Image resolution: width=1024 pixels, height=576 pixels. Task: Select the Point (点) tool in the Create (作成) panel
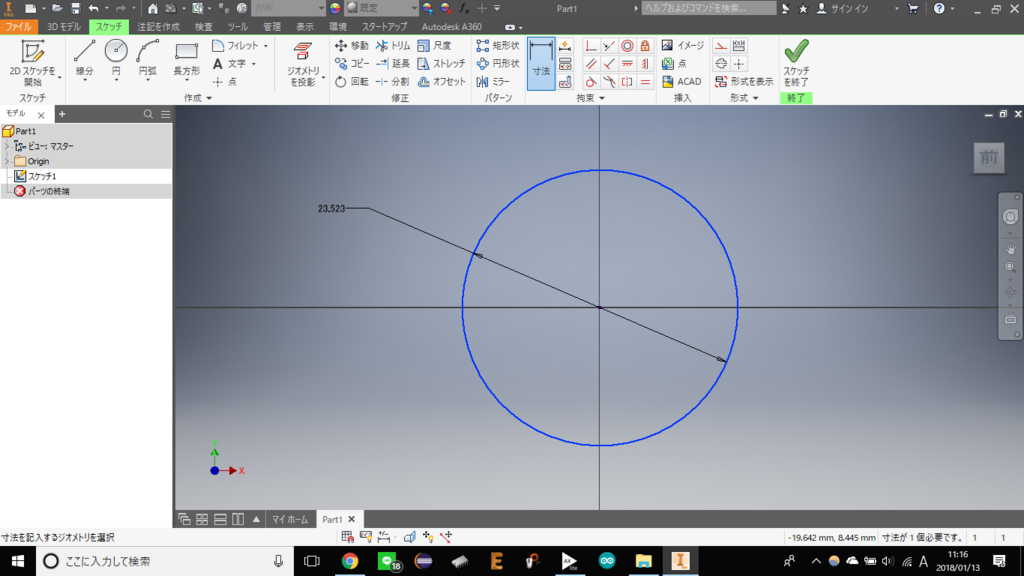point(225,82)
